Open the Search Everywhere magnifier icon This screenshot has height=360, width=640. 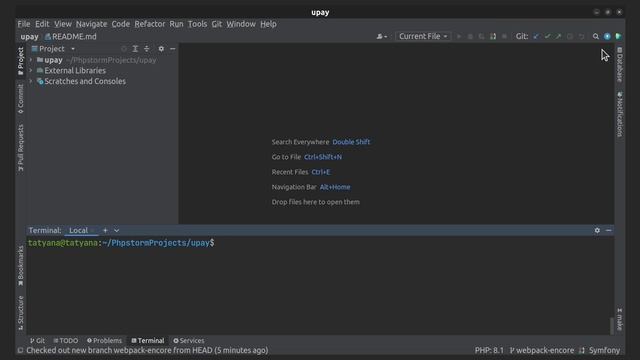(596, 36)
